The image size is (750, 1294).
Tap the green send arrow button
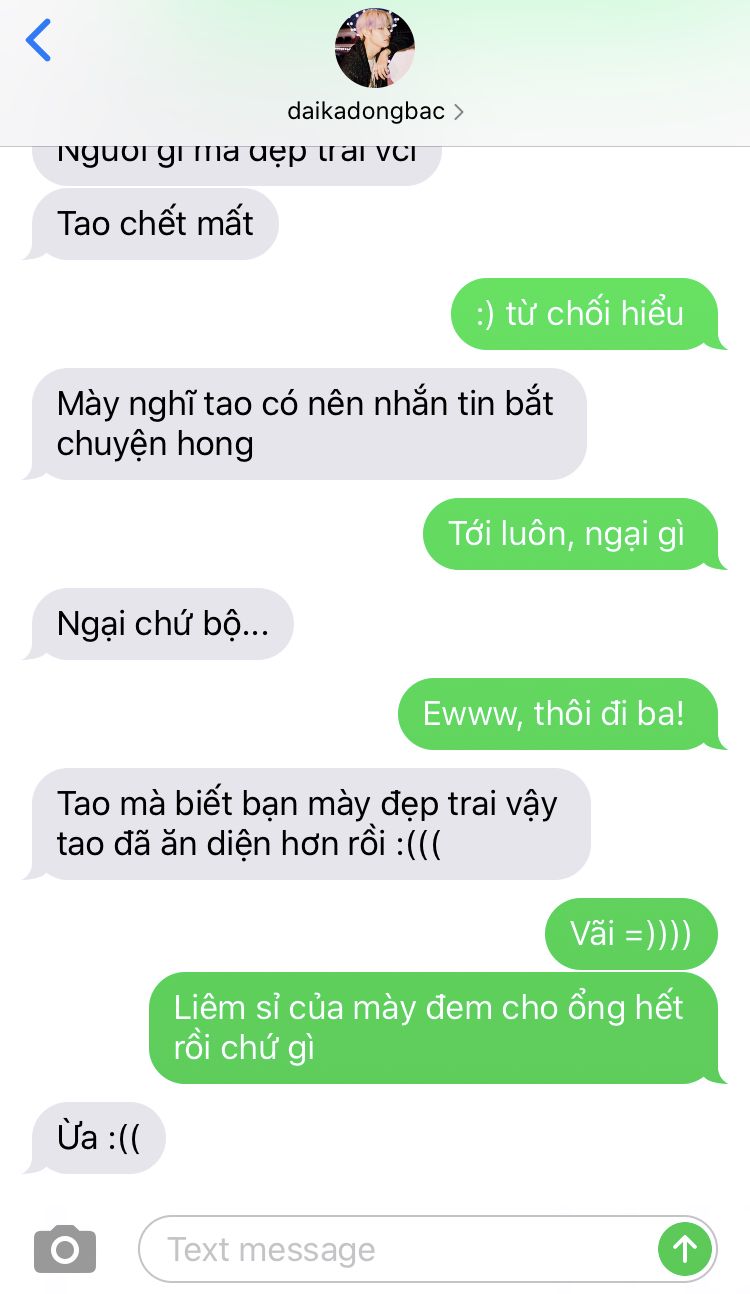coord(685,1249)
